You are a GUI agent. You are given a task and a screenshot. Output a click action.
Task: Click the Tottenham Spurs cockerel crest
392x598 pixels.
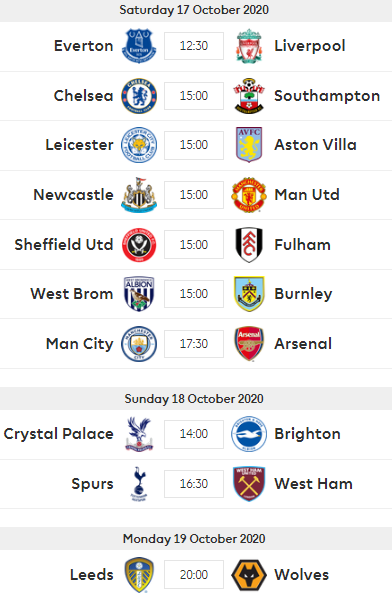click(139, 484)
